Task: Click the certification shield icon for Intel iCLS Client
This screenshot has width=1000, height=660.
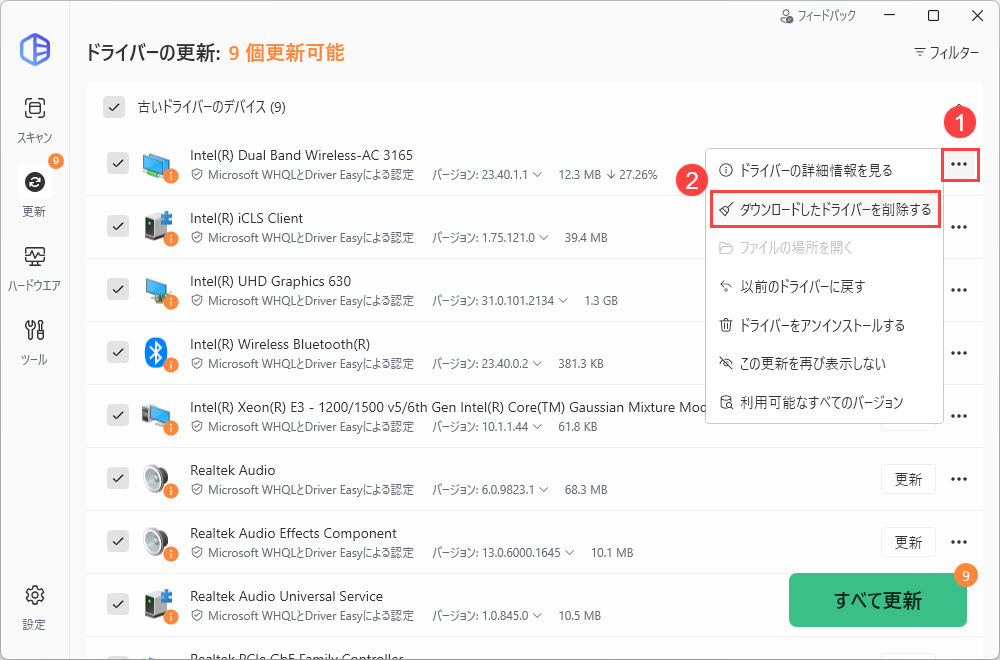Action: click(x=197, y=238)
